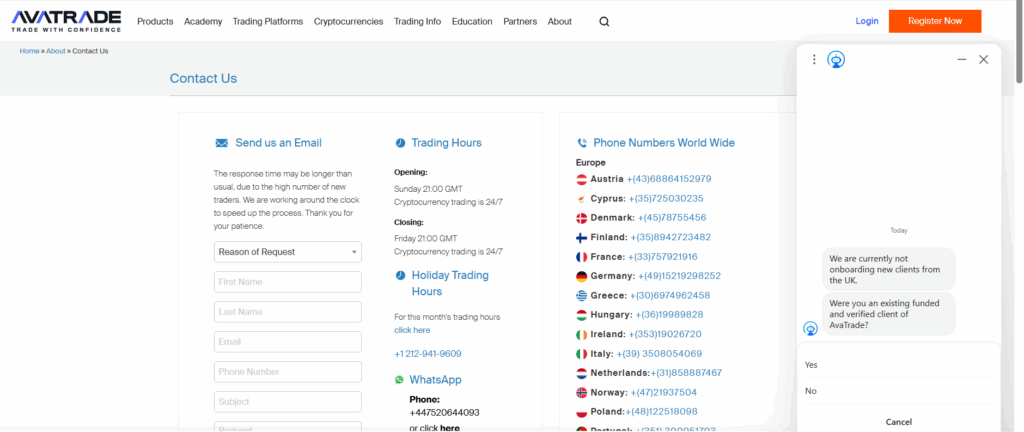Click the search magnifier icon in navbar

coord(604,21)
